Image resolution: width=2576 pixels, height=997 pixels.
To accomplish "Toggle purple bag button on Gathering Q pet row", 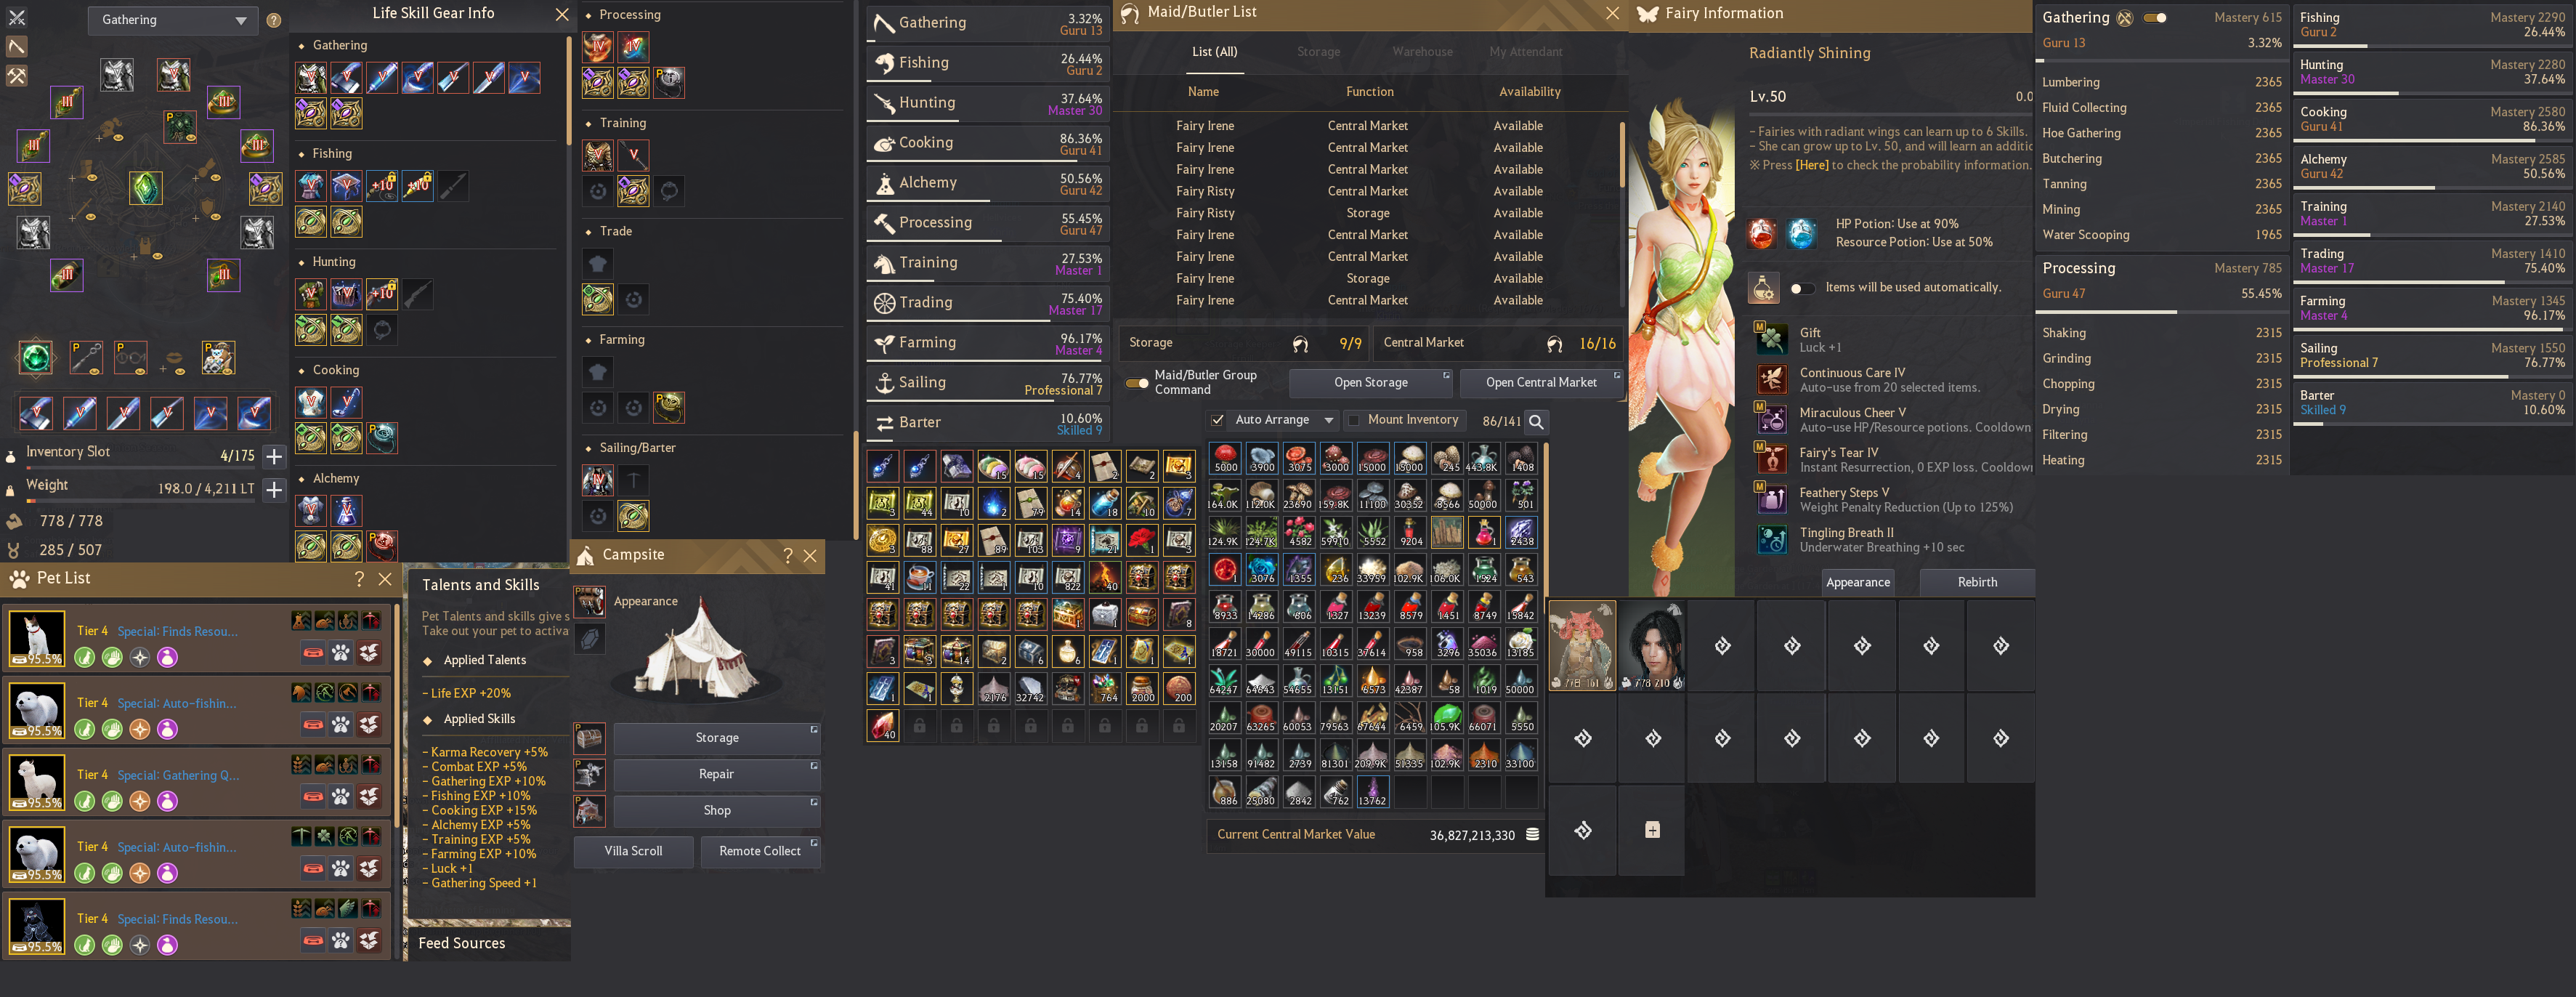I will pyautogui.click(x=167, y=802).
